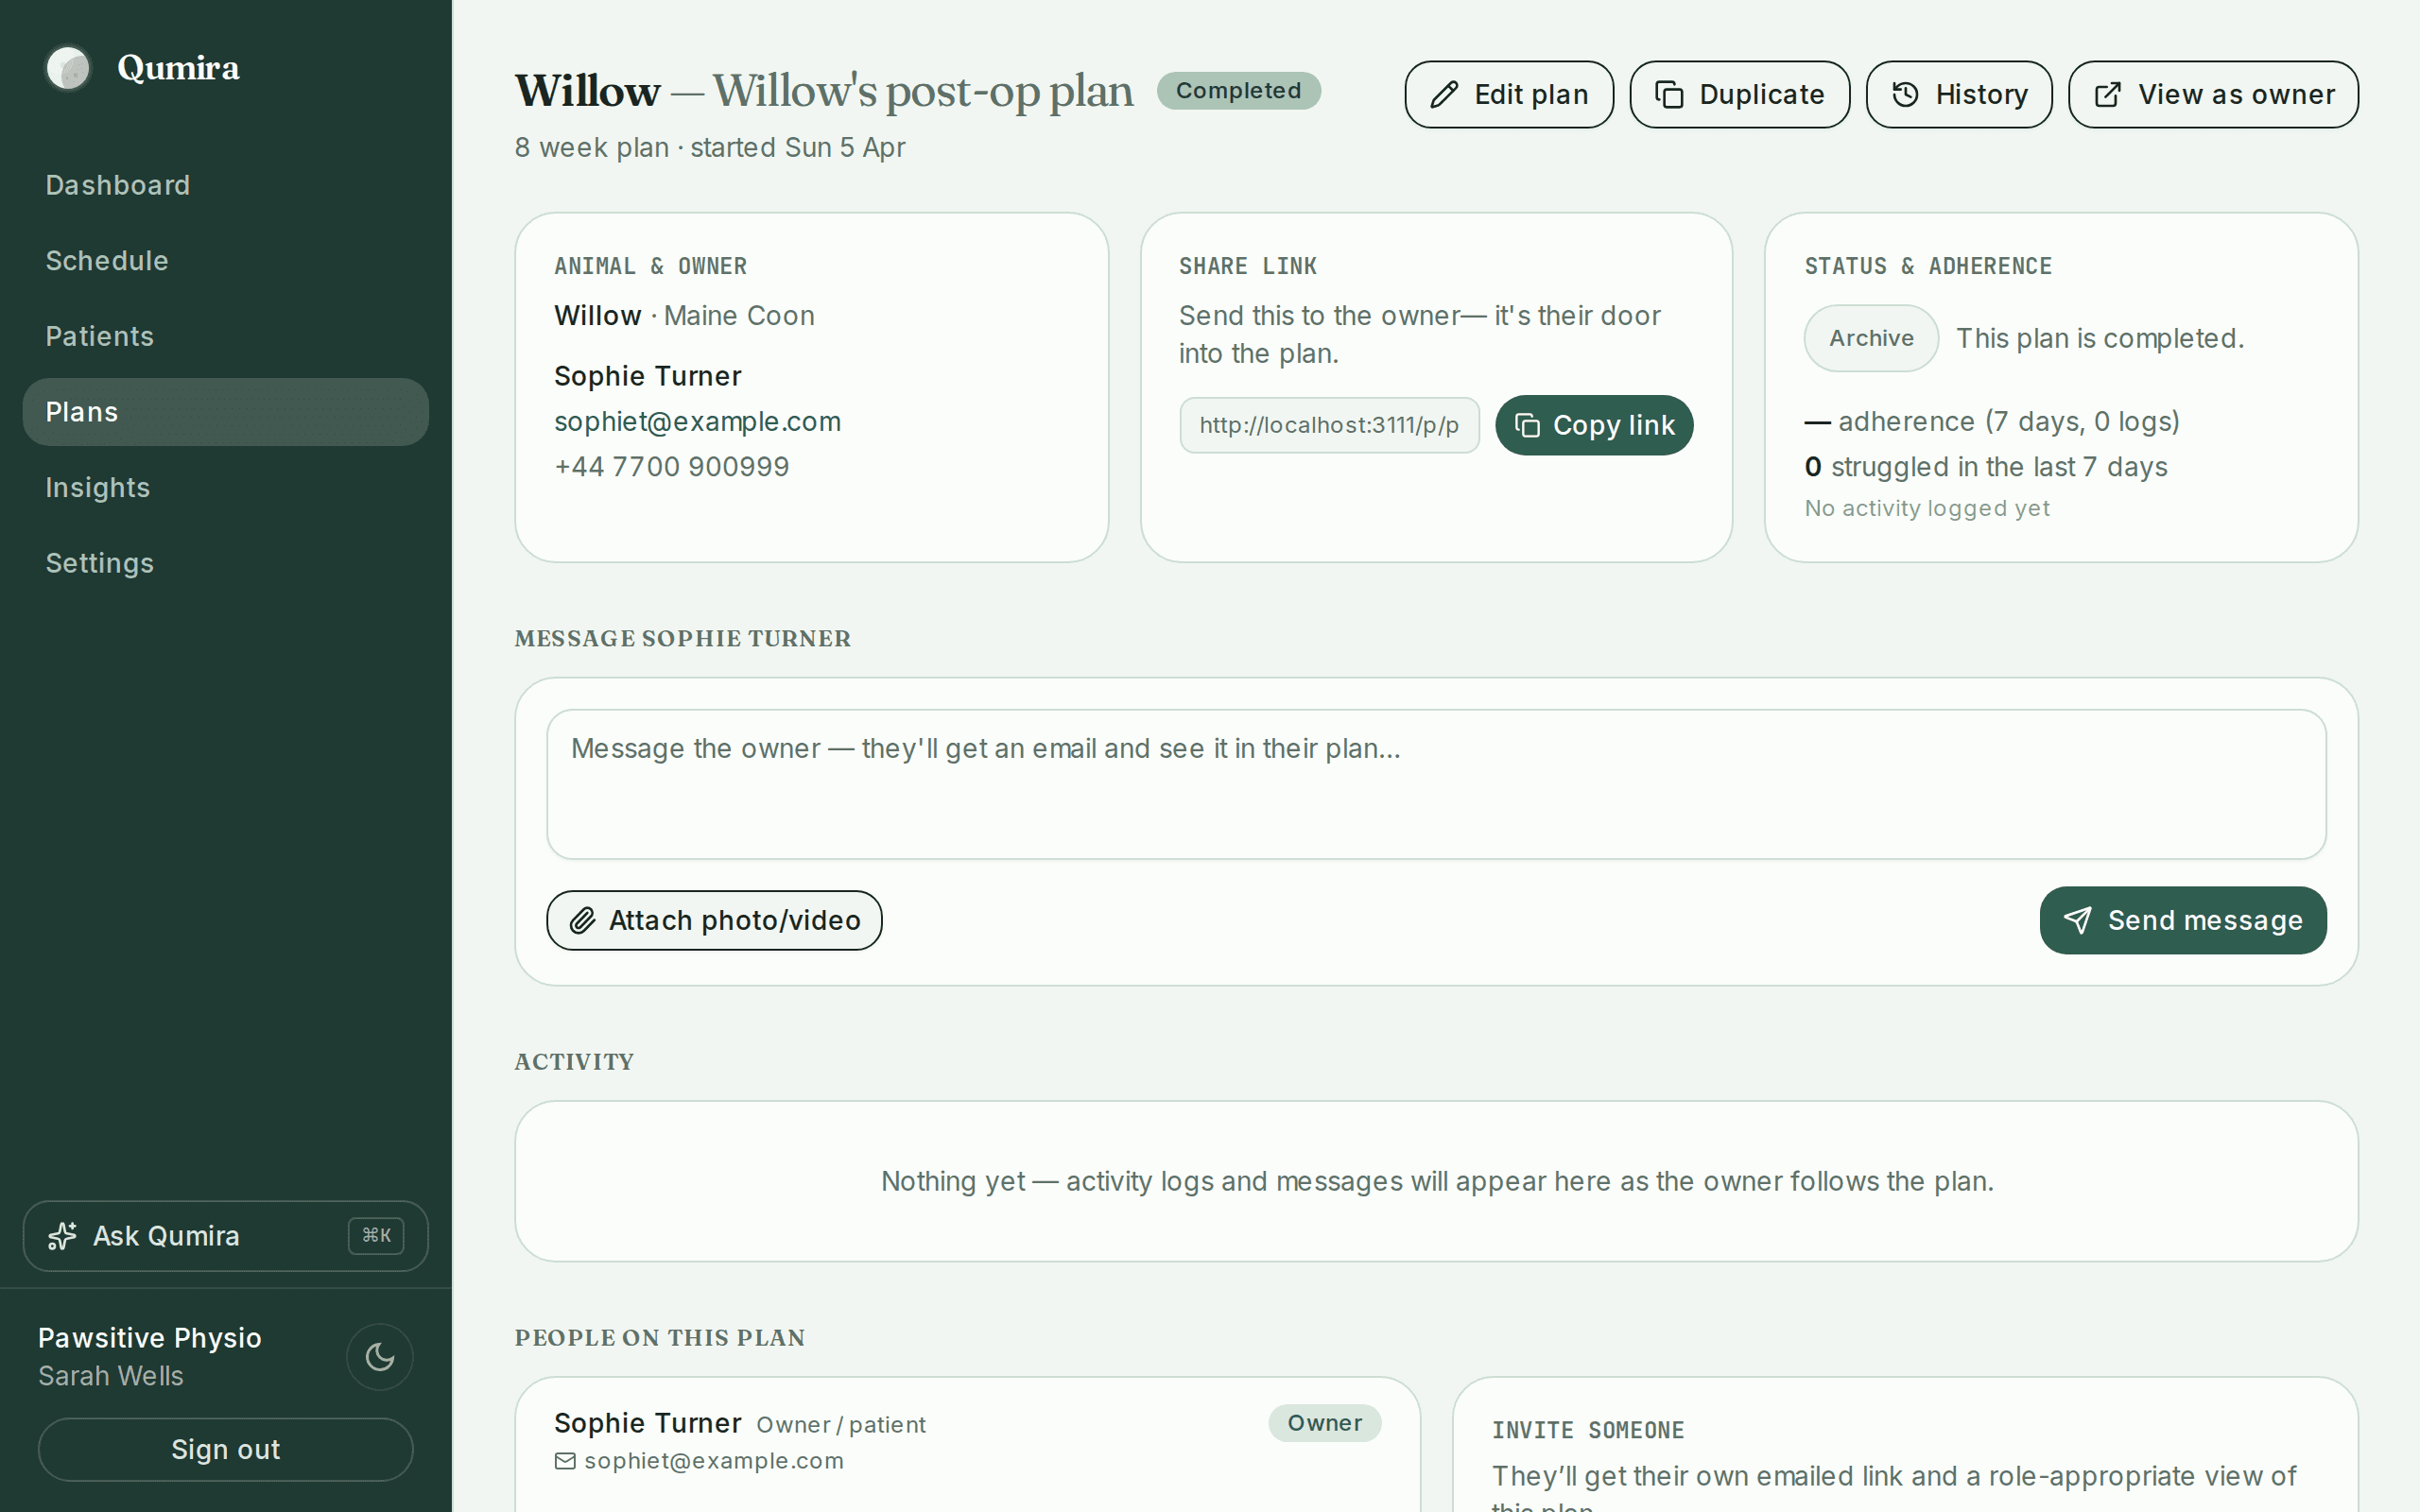Screen dimensions: 2420x1512
Task: Click the INVITE SOMEONE heading
Action: [1588, 1430]
